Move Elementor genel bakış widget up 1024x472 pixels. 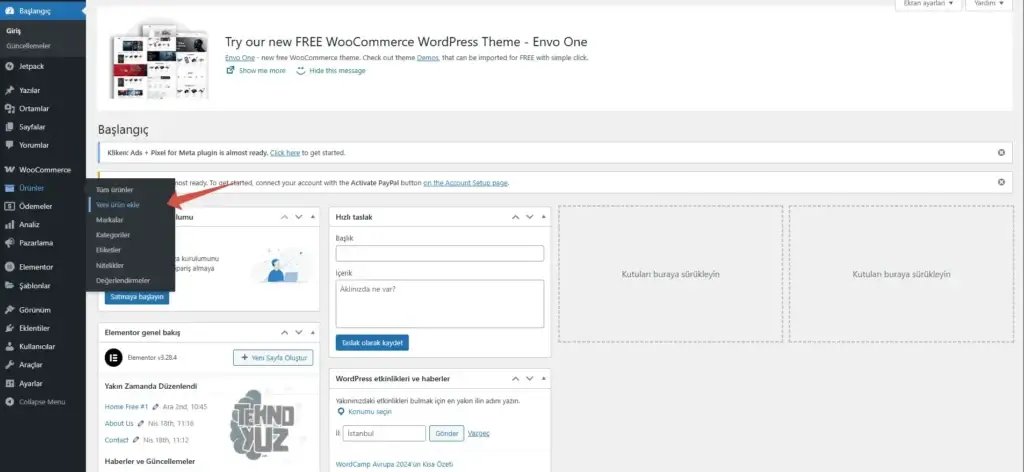pyautogui.click(x=284, y=332)
